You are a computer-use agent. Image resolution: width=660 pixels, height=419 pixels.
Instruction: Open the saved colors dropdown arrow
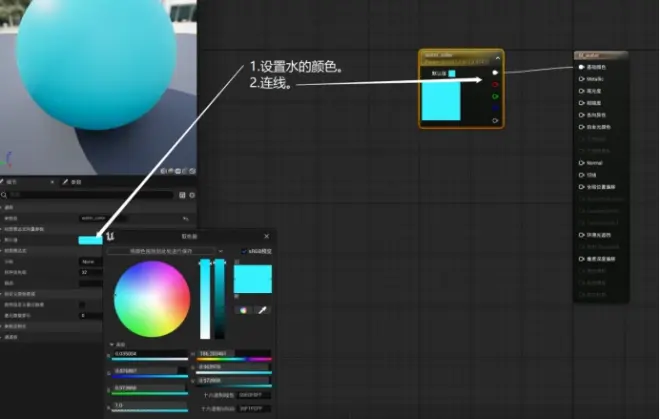point(220,251)
